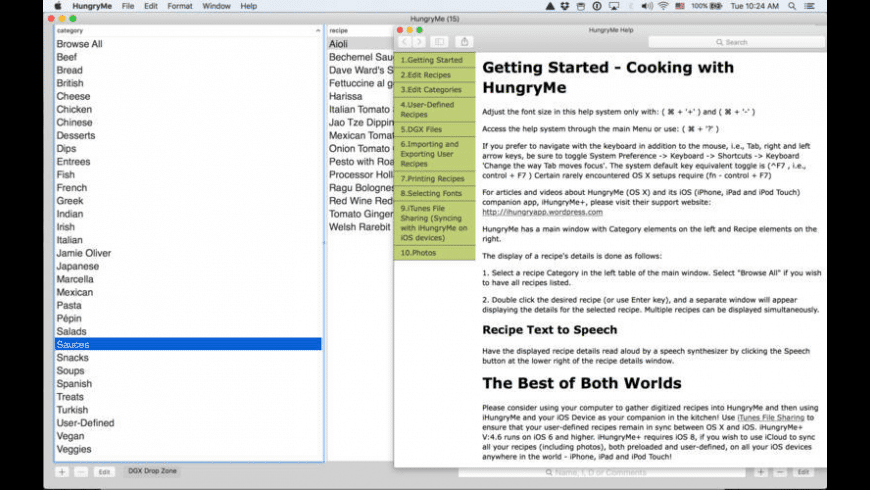The width and height of the screenshot is (870, 490).
Task: Click the recipe search field at bottom
Action: 601,472
